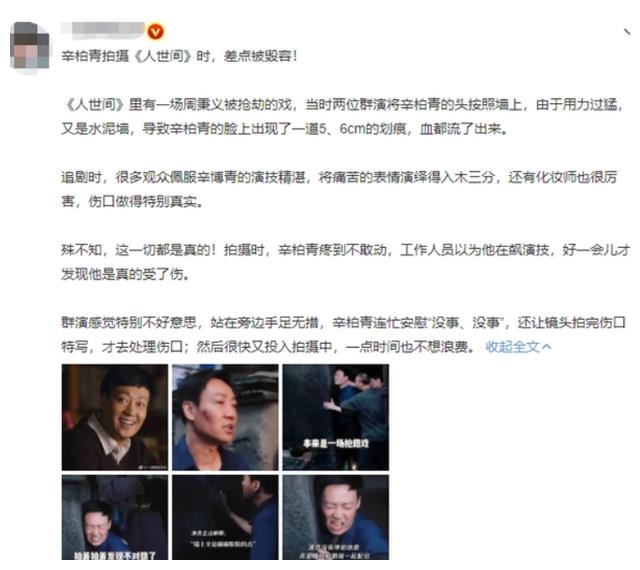Open thumbnail of smiling man in brown sweater
This screenshot has width=640, height=570.
point(115,417)
